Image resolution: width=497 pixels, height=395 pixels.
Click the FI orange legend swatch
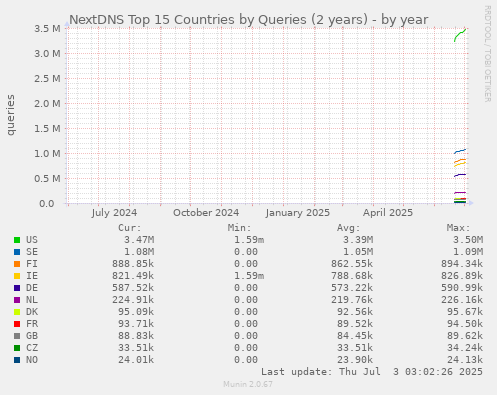click(x=17, y=264)
